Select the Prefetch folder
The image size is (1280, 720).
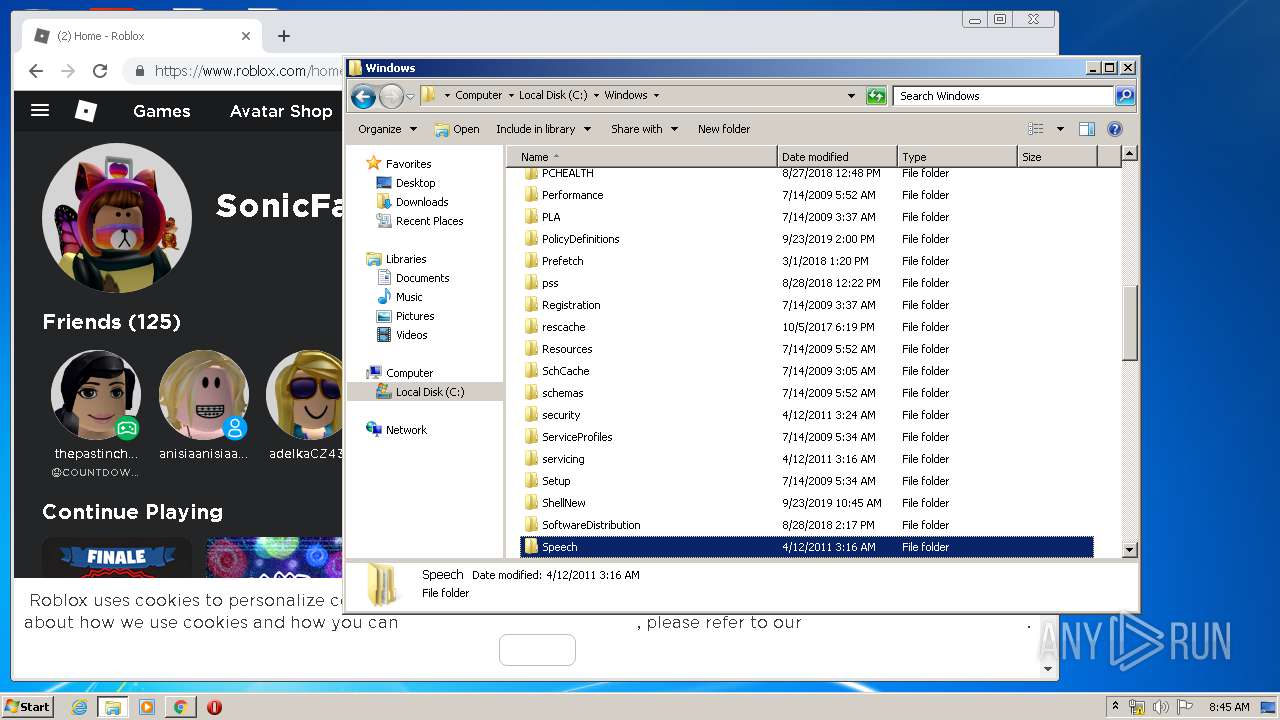pyautogui.click(x=562, y=261)
